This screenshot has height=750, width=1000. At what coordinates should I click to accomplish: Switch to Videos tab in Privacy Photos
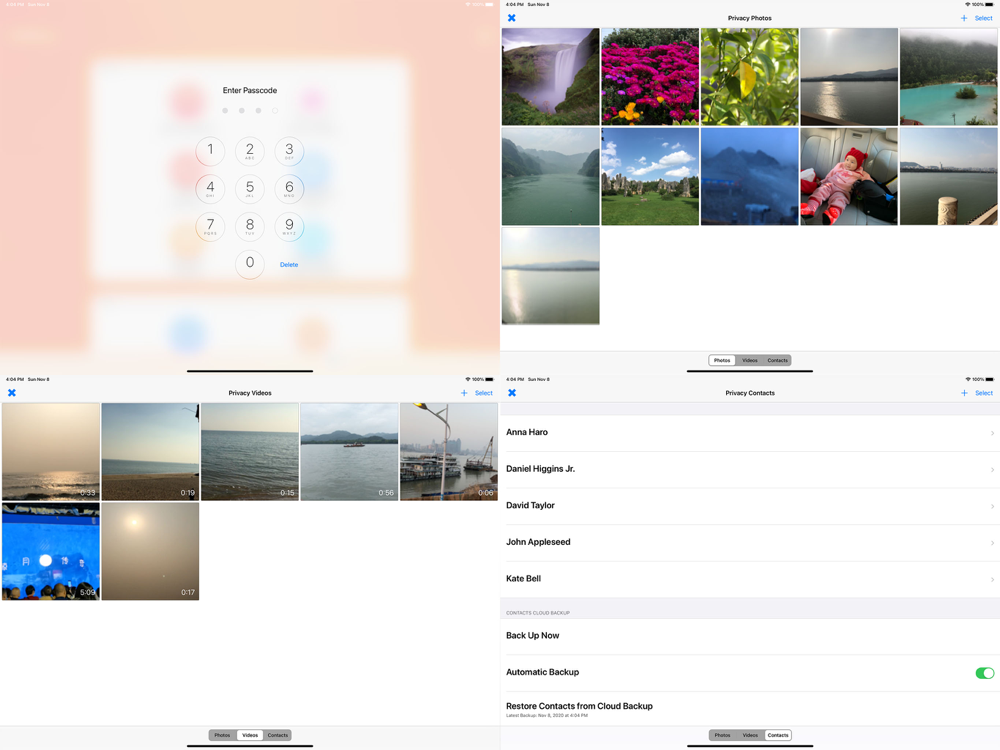(x=750, y=360)
